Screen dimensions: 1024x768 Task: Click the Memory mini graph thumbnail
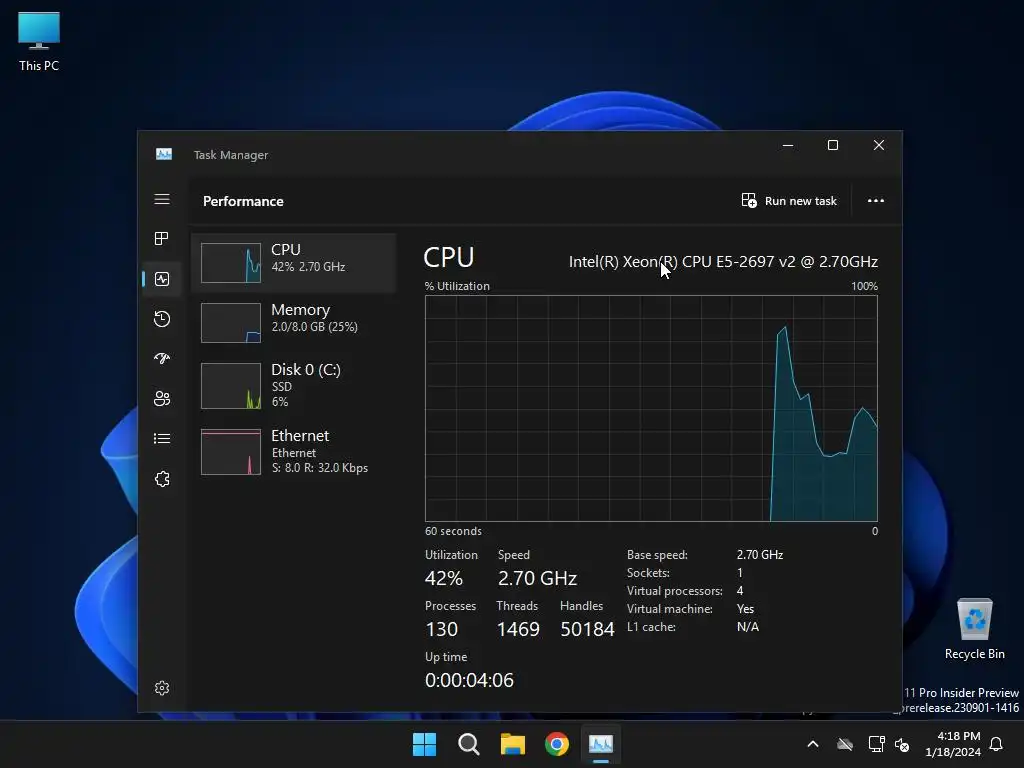pyautogui.click(x=231, y=323)
